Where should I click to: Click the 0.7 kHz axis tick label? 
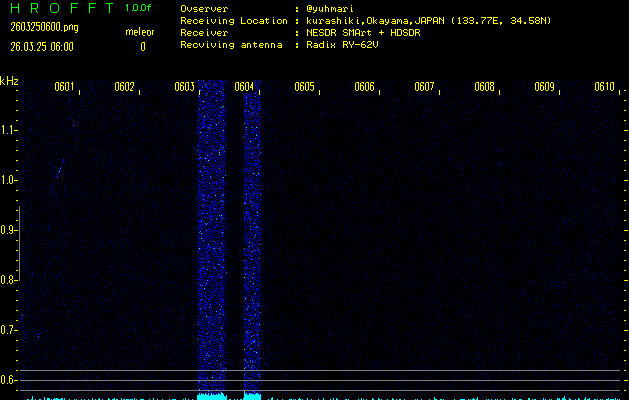point(7,330)
